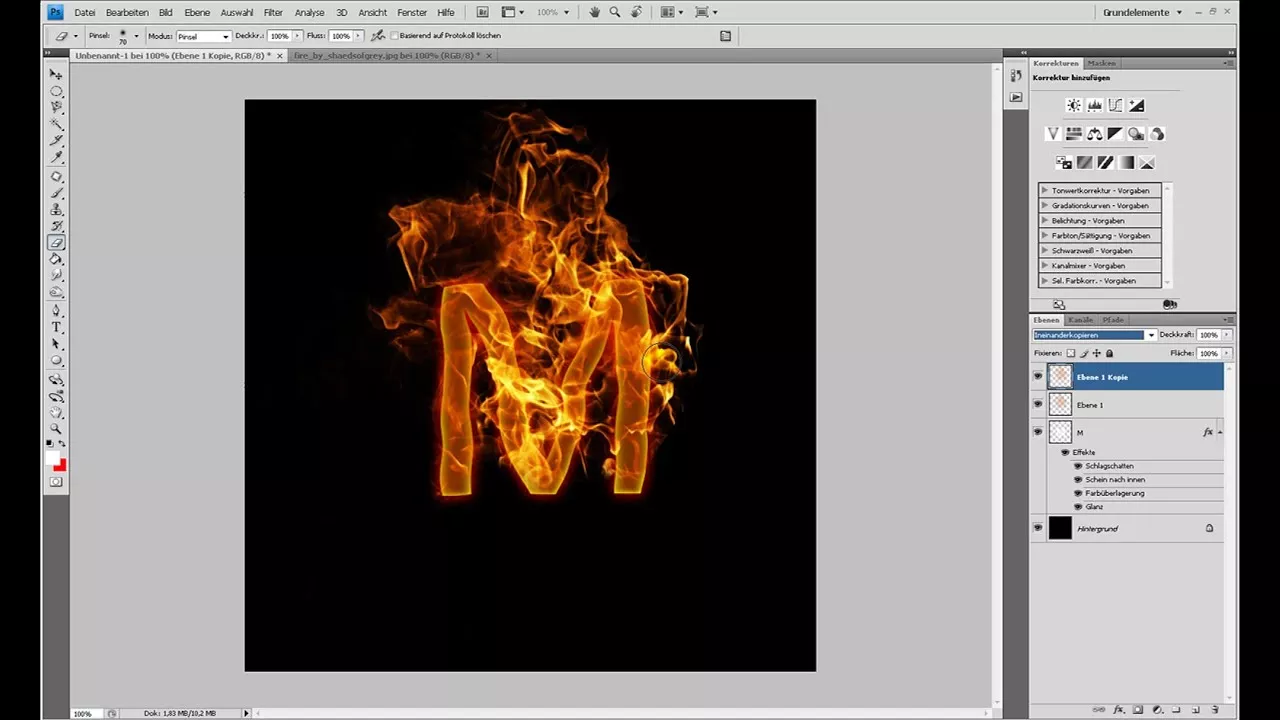
Task: Create a new layer in the Ebenen panel
Action: click(1196, 711)
